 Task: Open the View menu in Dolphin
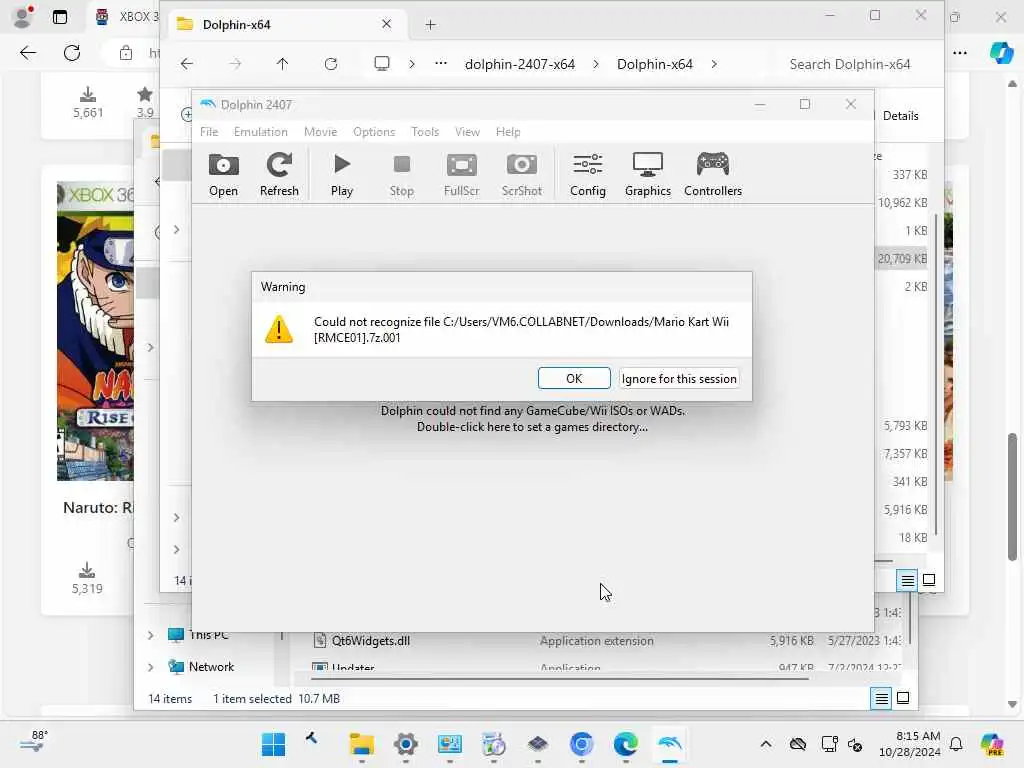click(468, 132)
